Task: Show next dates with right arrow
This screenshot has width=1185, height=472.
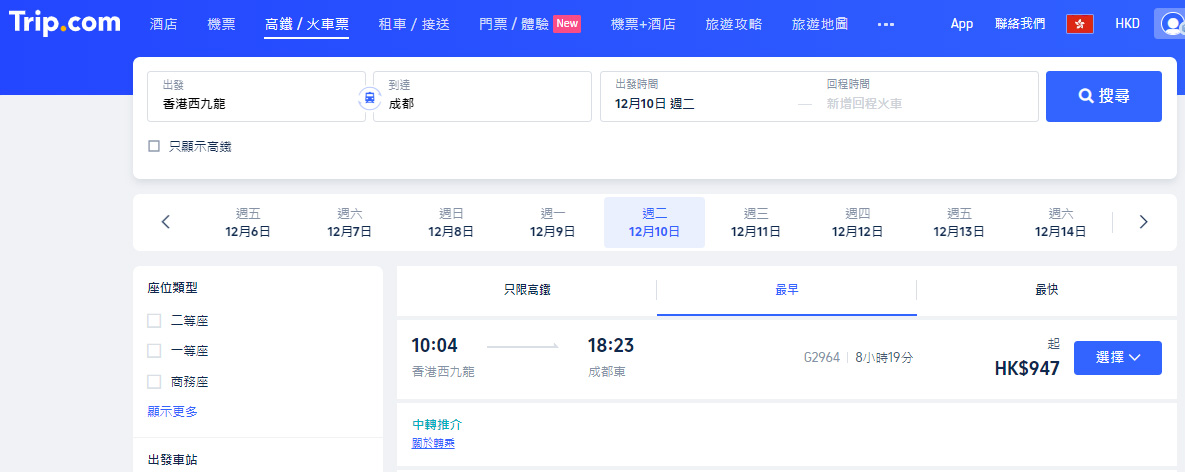Action: (x=1143, y=222)
